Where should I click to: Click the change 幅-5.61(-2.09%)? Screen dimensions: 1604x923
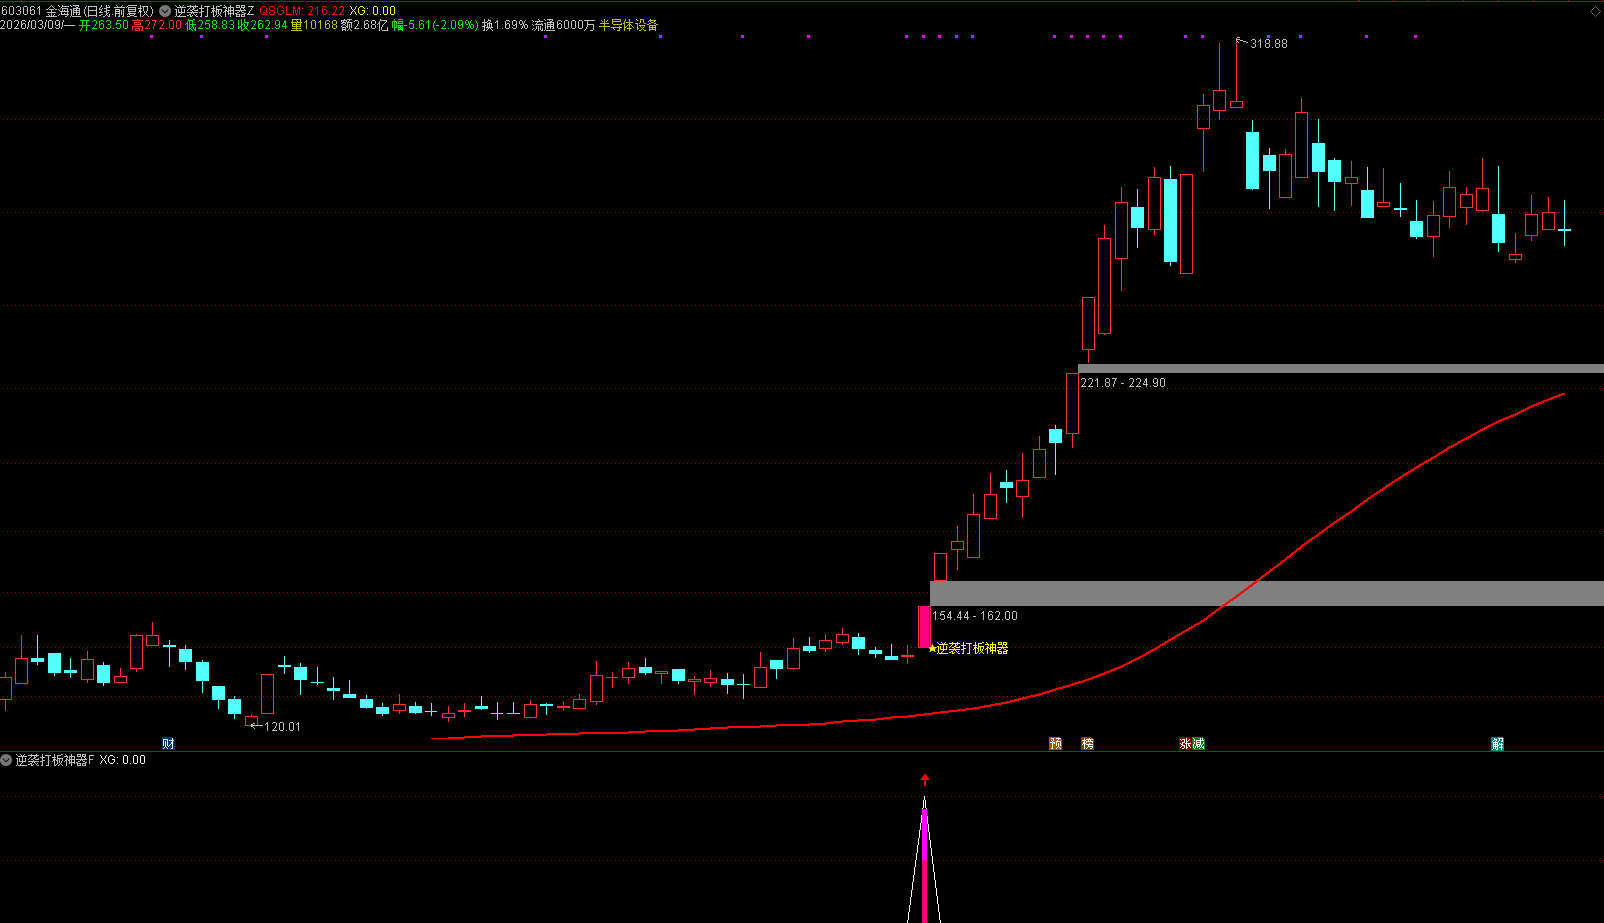pyautogui.click(x=435, y=25)
